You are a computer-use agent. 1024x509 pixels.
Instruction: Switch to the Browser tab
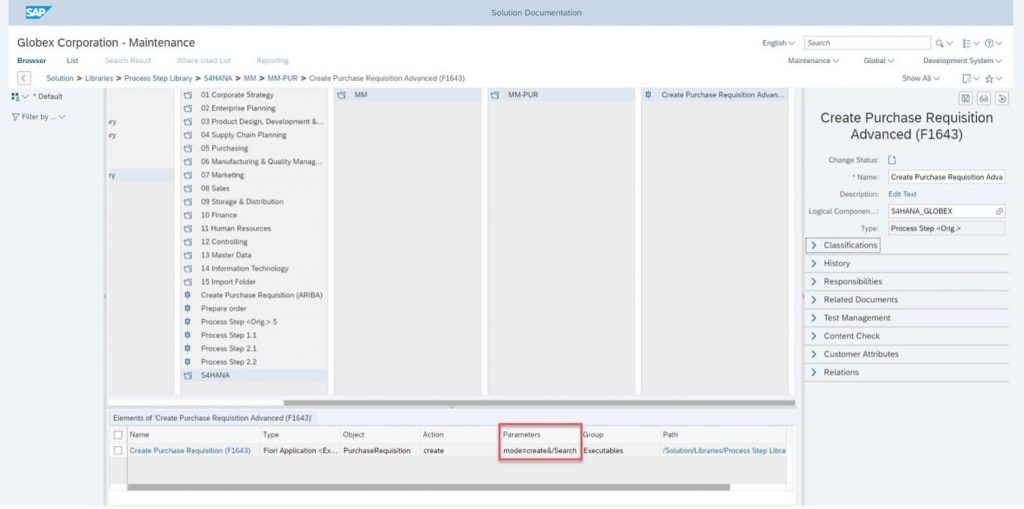tap(31, 61)
